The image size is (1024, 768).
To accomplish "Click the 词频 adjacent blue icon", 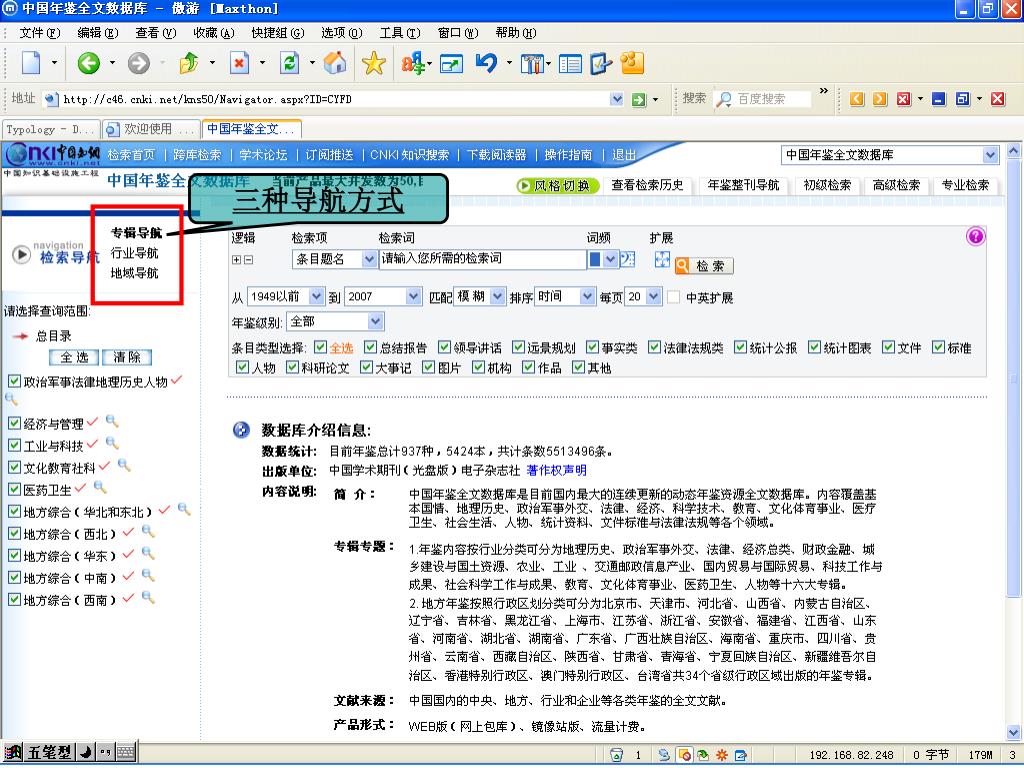I will [x=627, y=259].
